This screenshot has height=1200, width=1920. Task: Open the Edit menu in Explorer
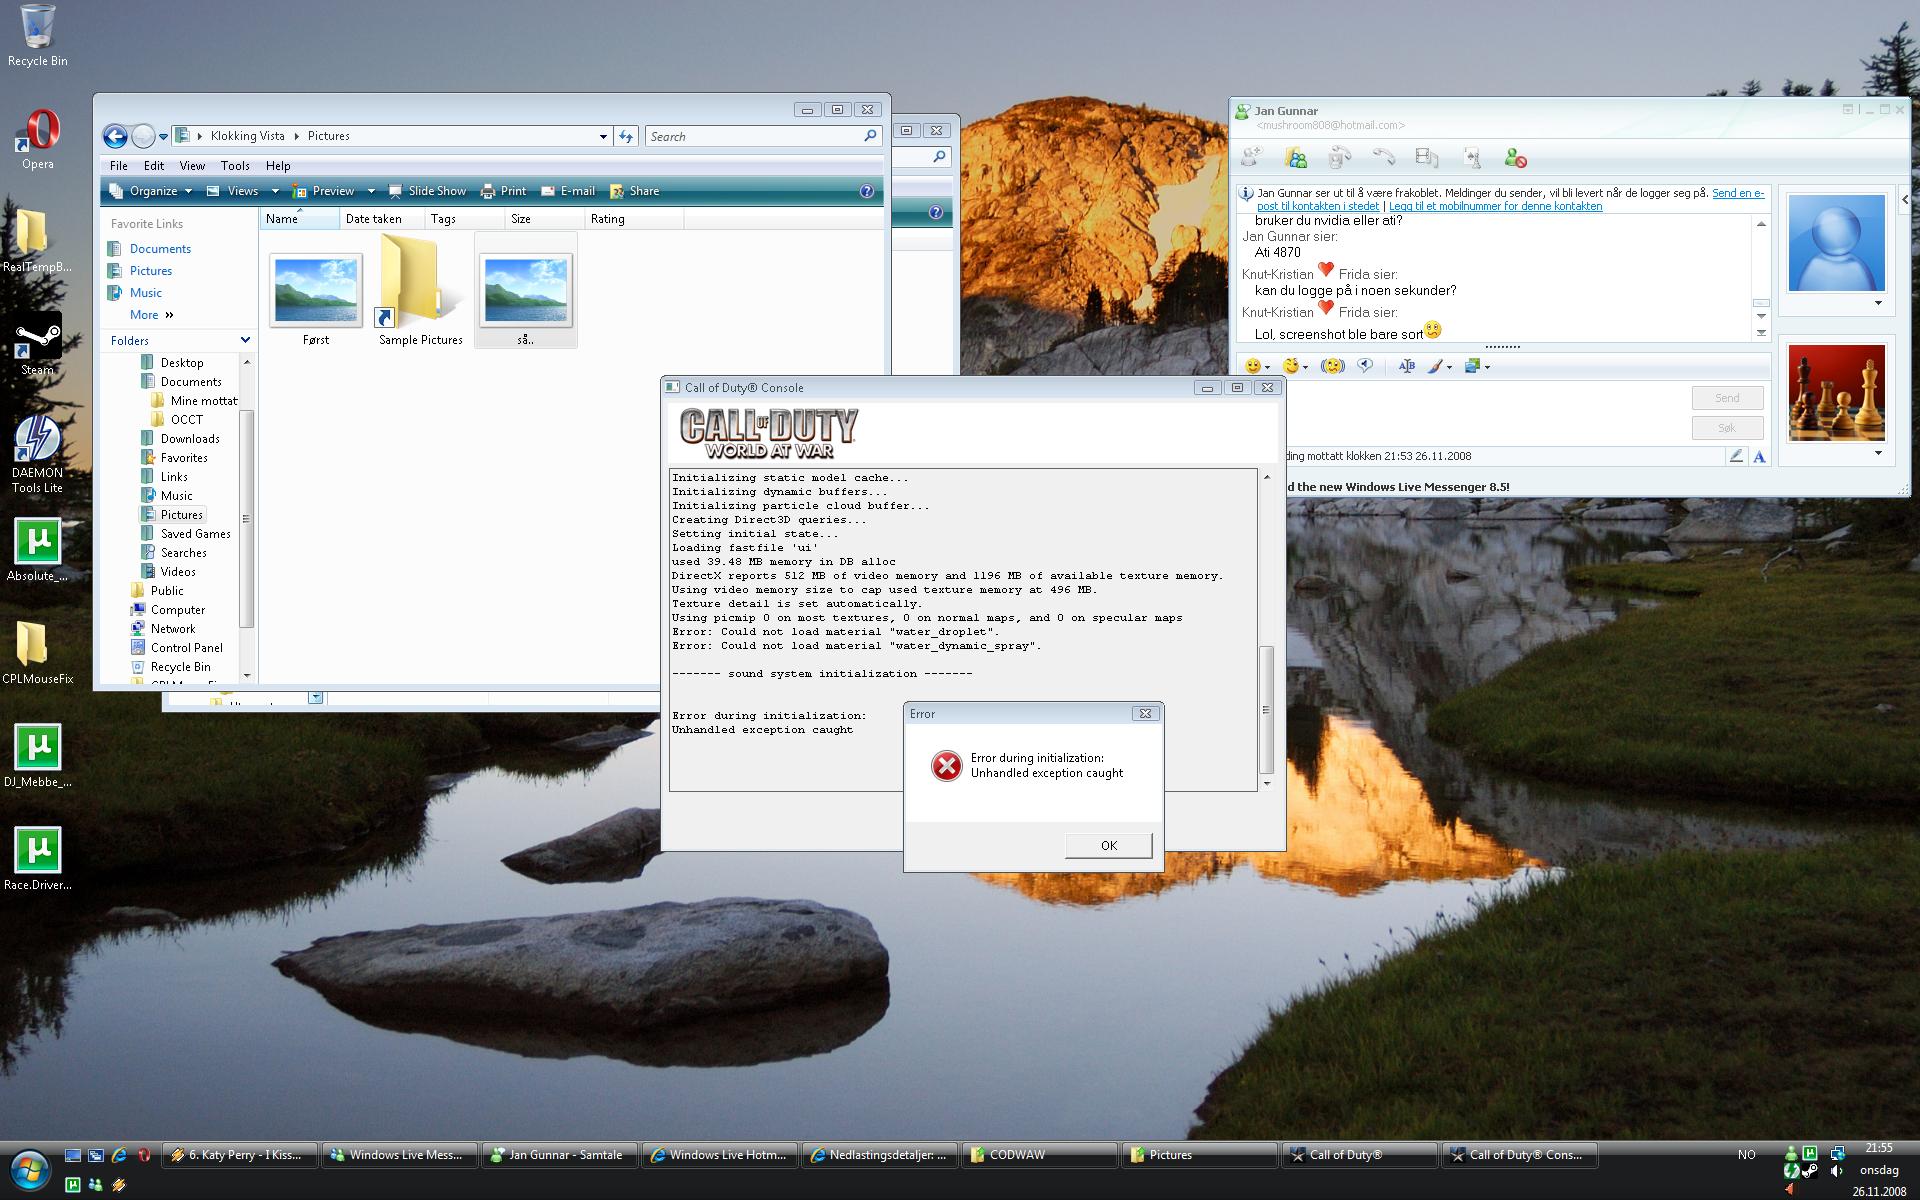click(x=154, y=166)
